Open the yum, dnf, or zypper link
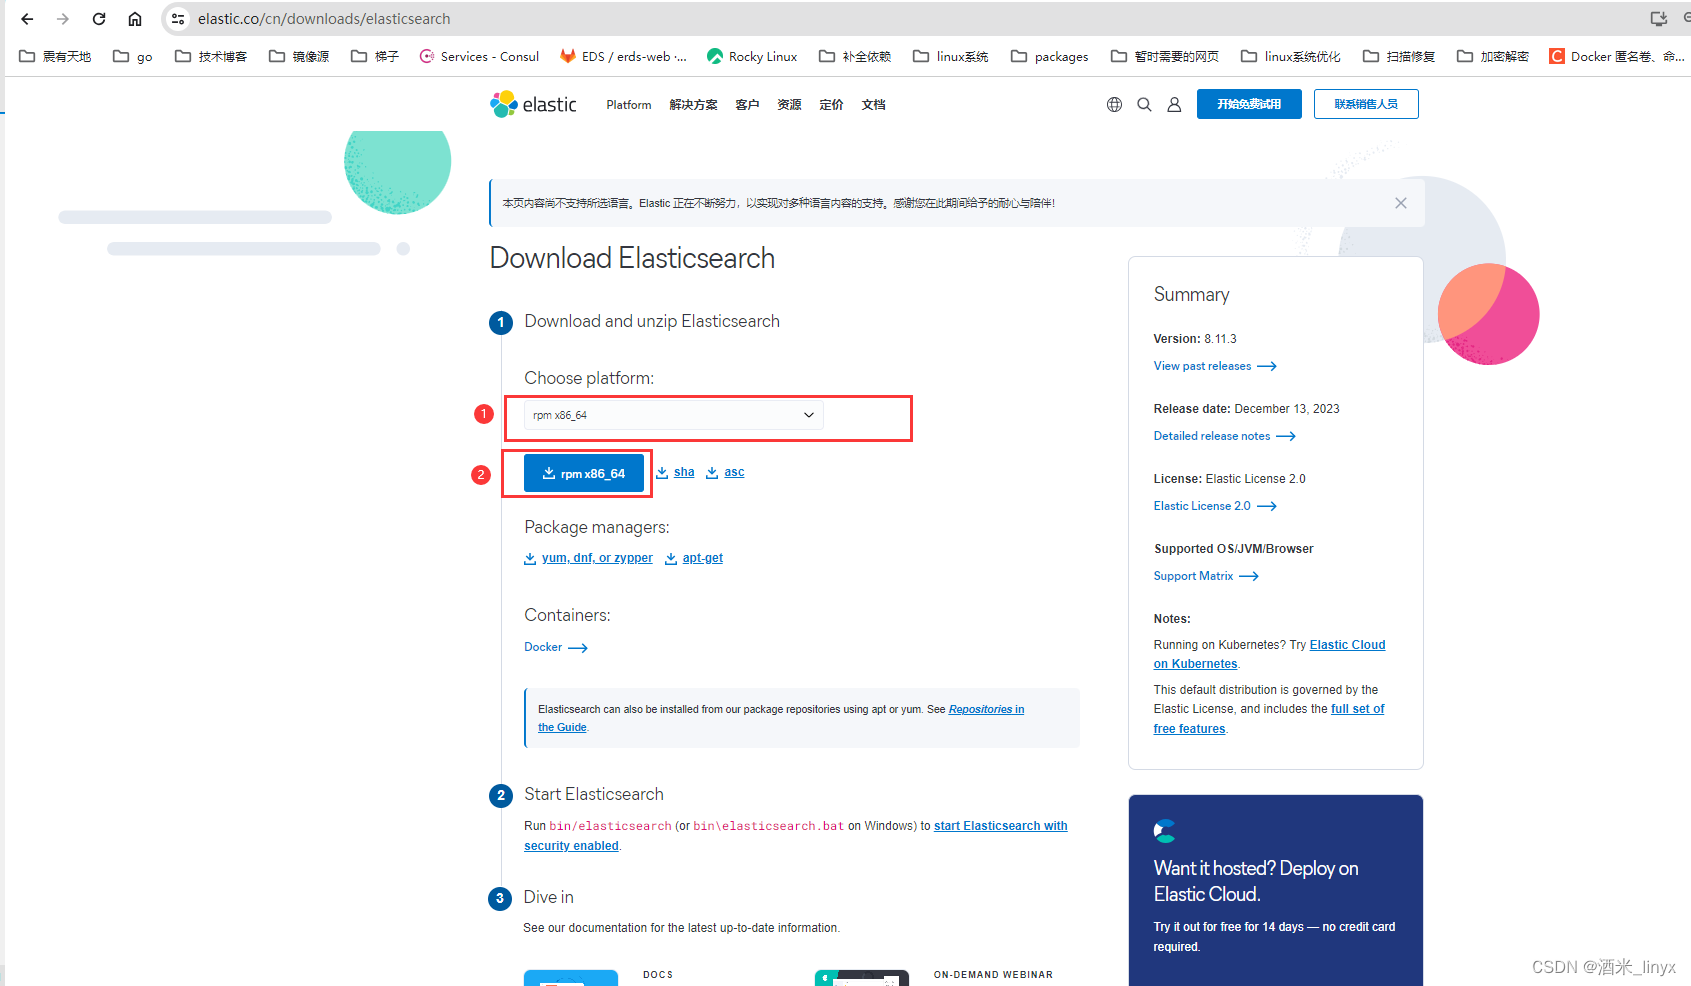Viewport: 1691px width, 986px height. (596, 557)
